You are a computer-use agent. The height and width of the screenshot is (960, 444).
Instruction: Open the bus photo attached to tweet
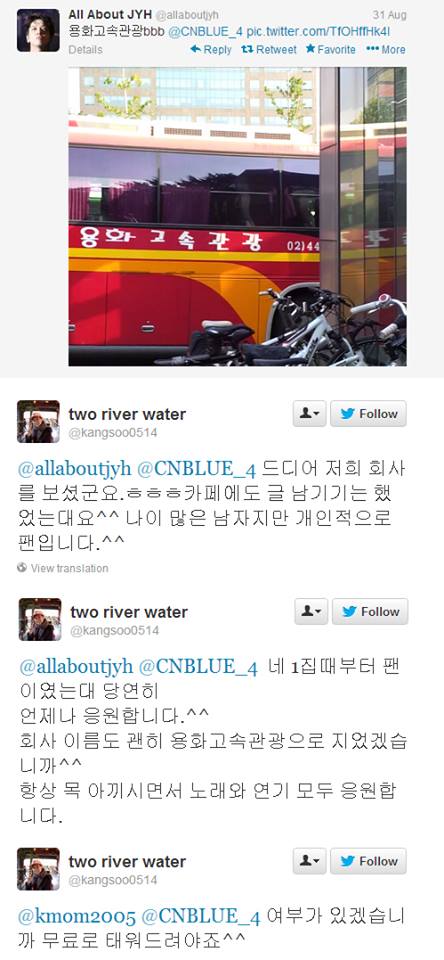[237, 216]
